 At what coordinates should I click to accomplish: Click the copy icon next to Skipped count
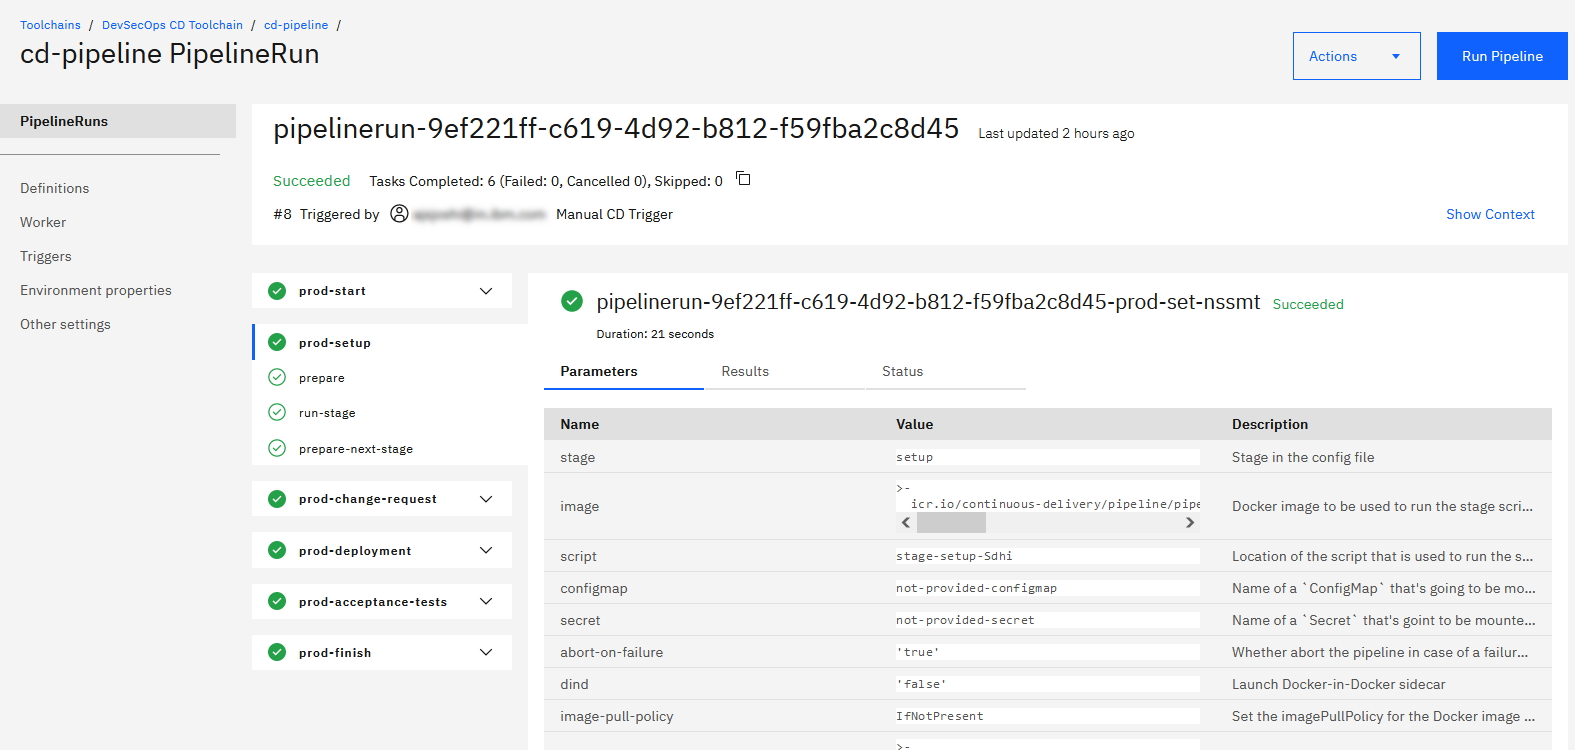743,179
